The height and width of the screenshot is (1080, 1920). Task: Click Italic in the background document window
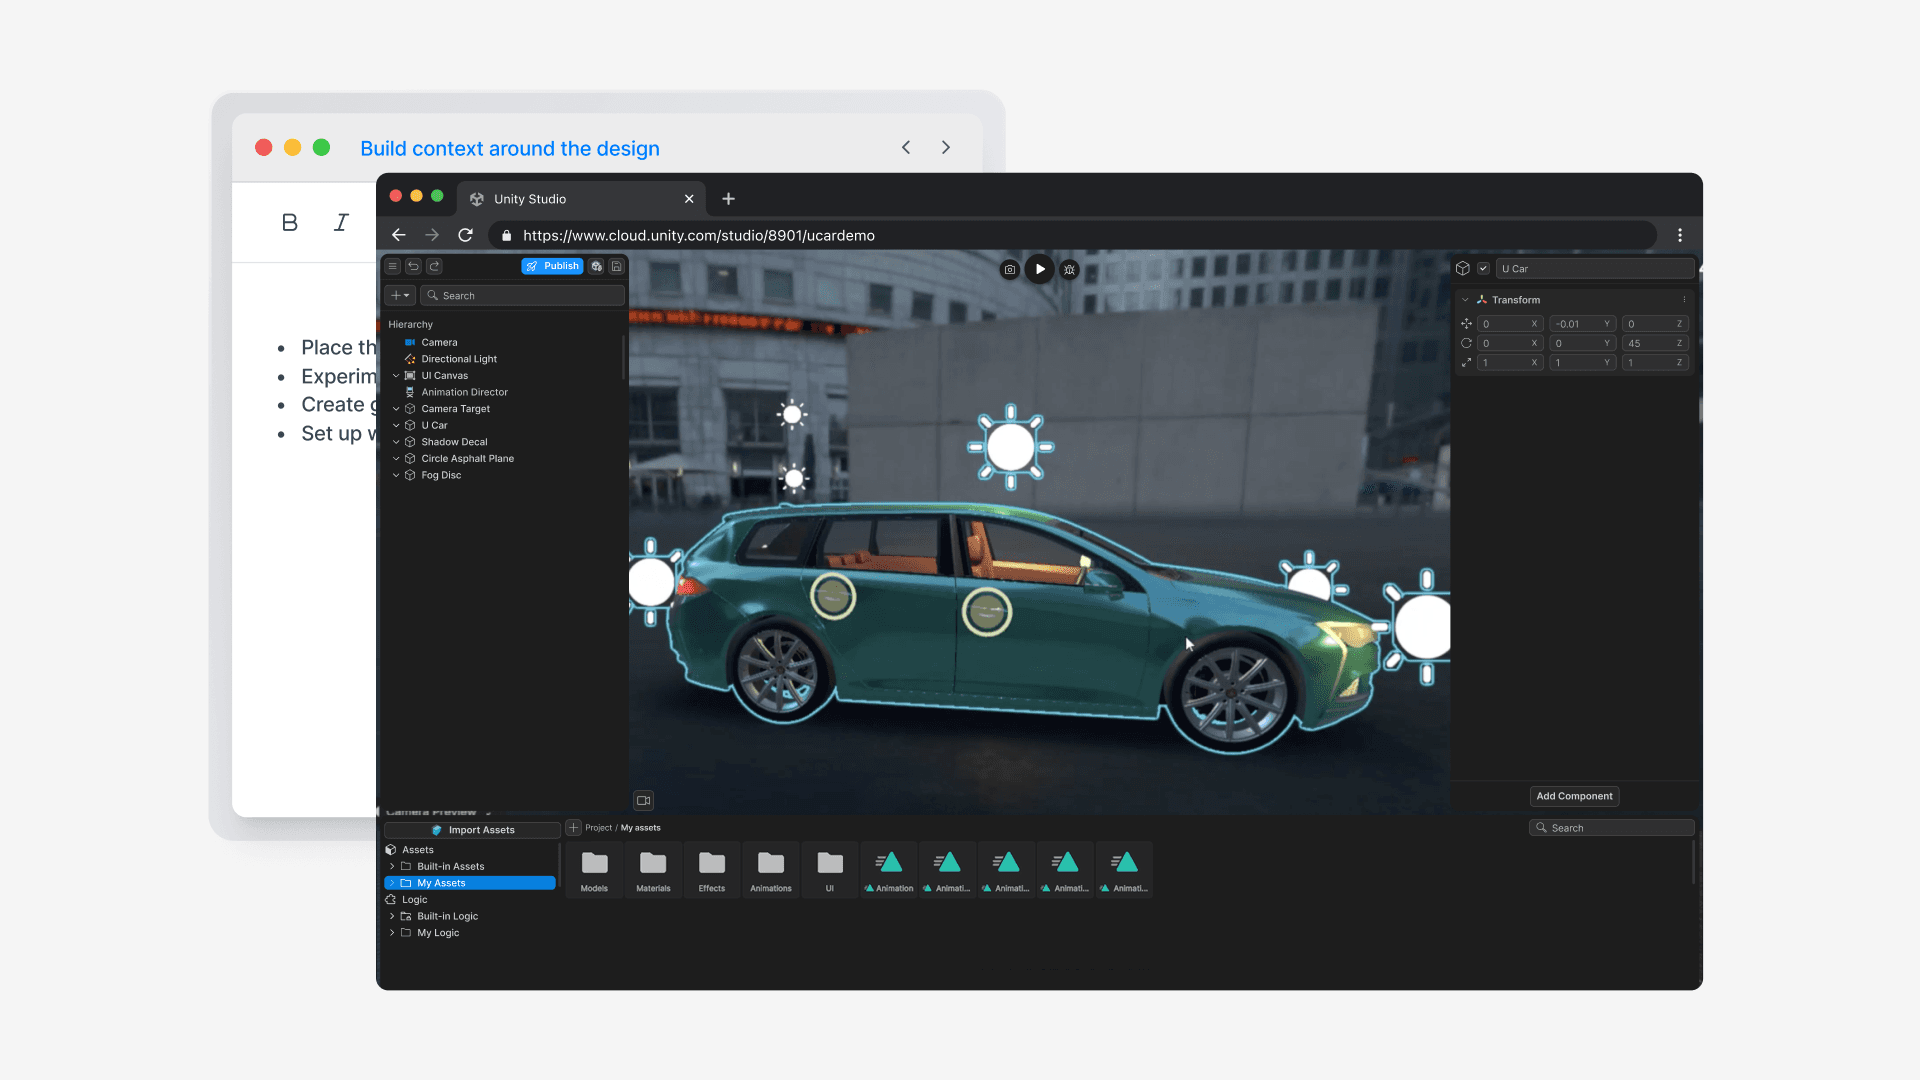tap(341, 222)
